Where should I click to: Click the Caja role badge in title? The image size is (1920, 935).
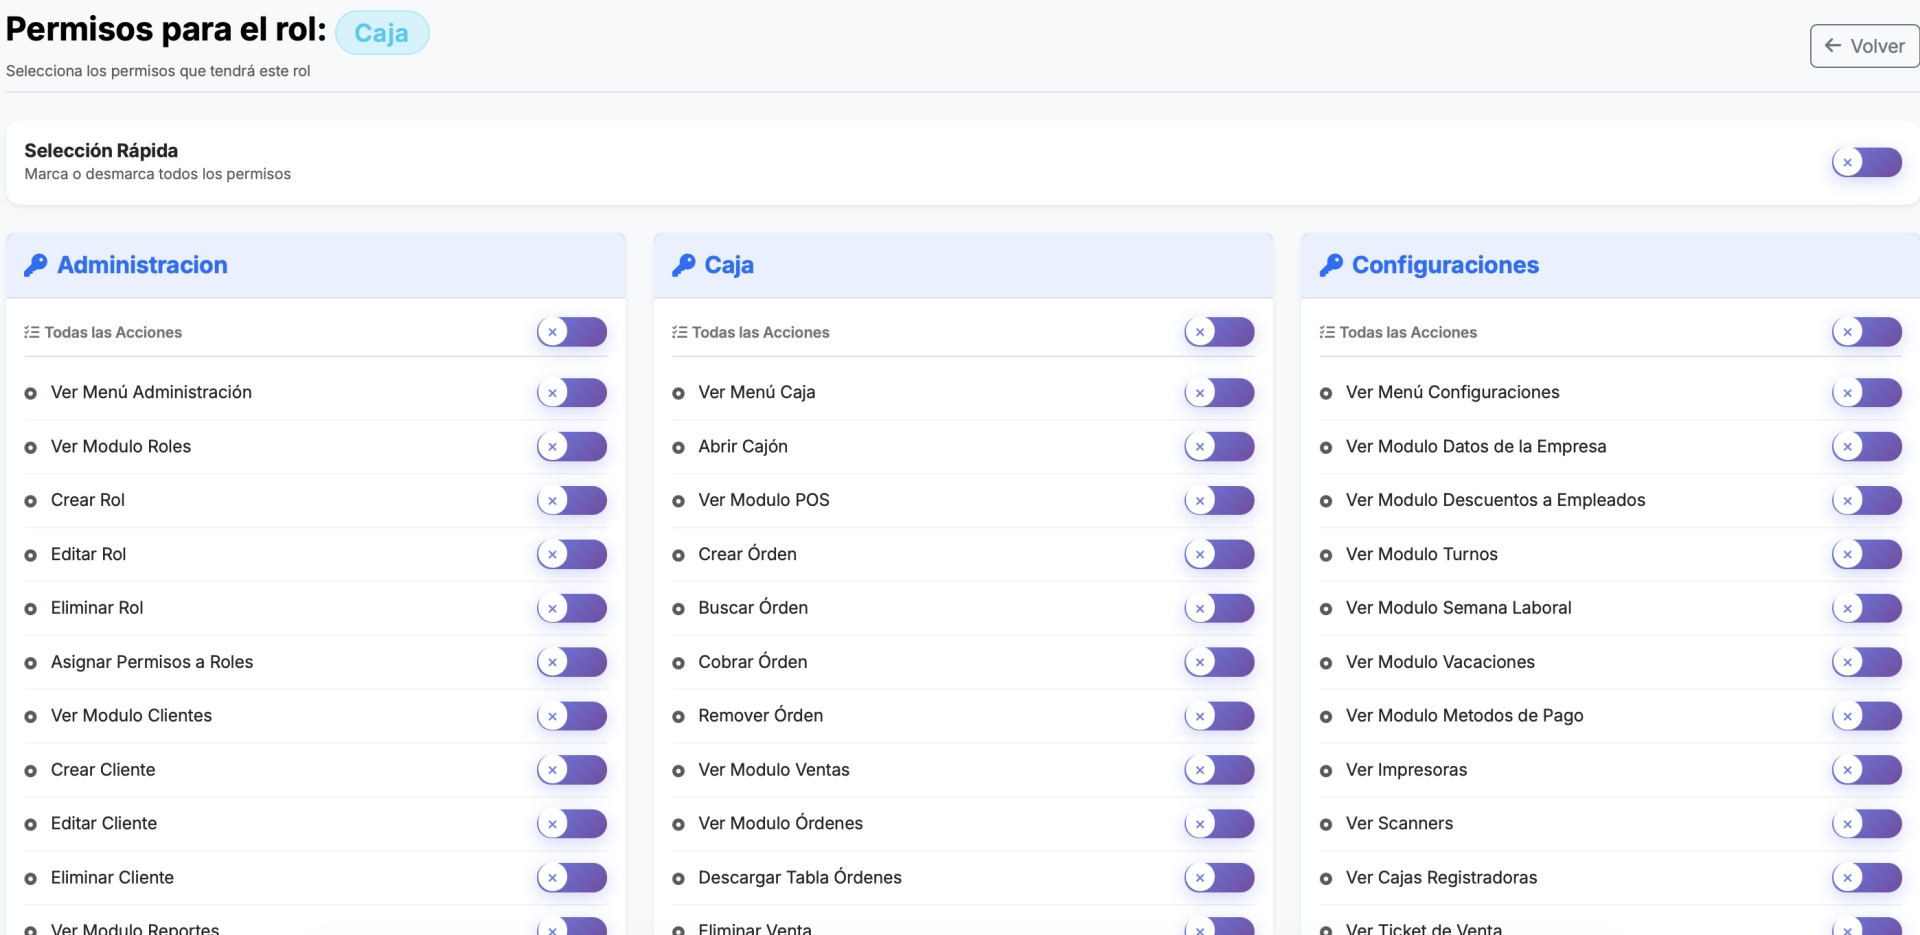[x=381, y=33]
